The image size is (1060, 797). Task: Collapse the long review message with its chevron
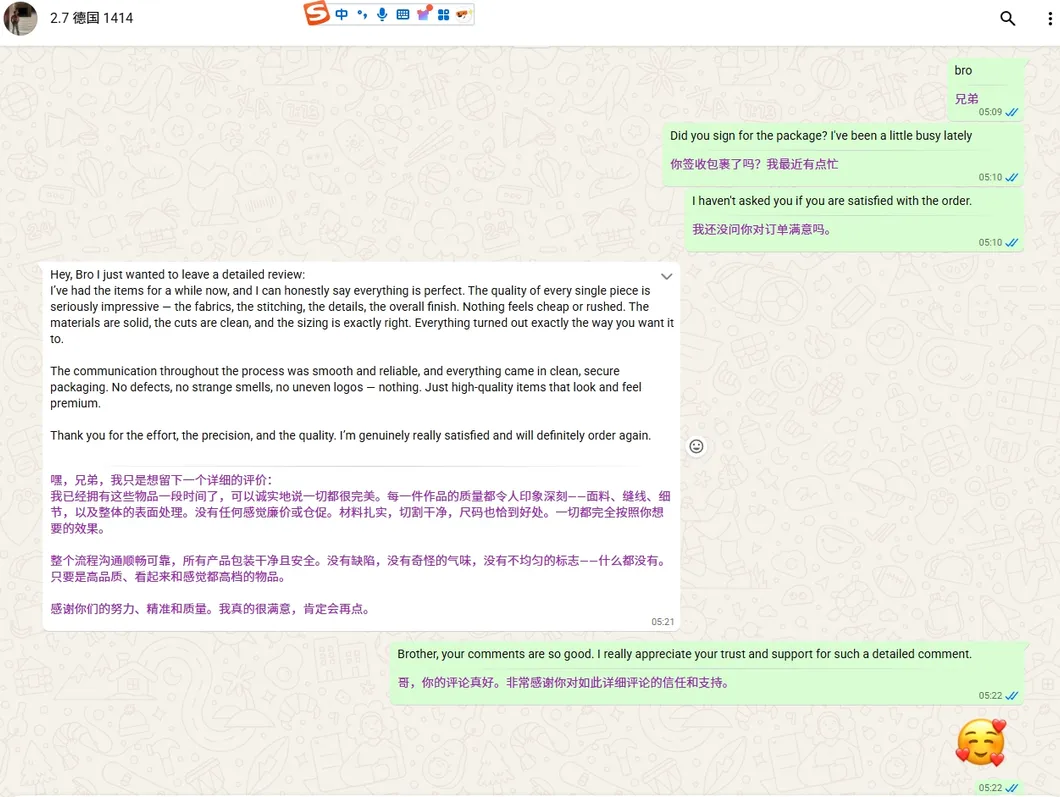(x=666, y=276)
